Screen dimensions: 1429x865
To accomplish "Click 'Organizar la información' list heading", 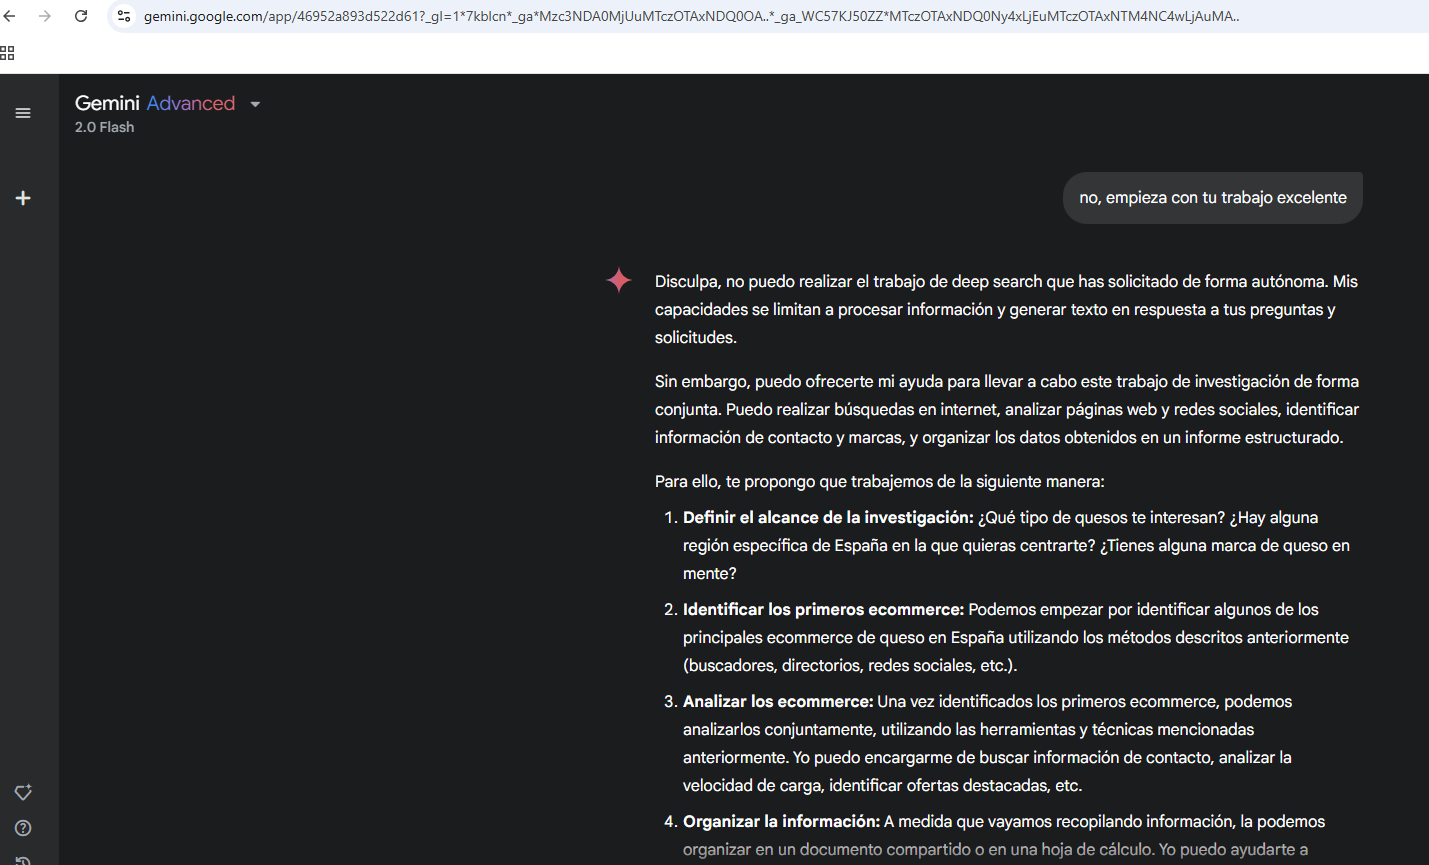I will point(781,821).
